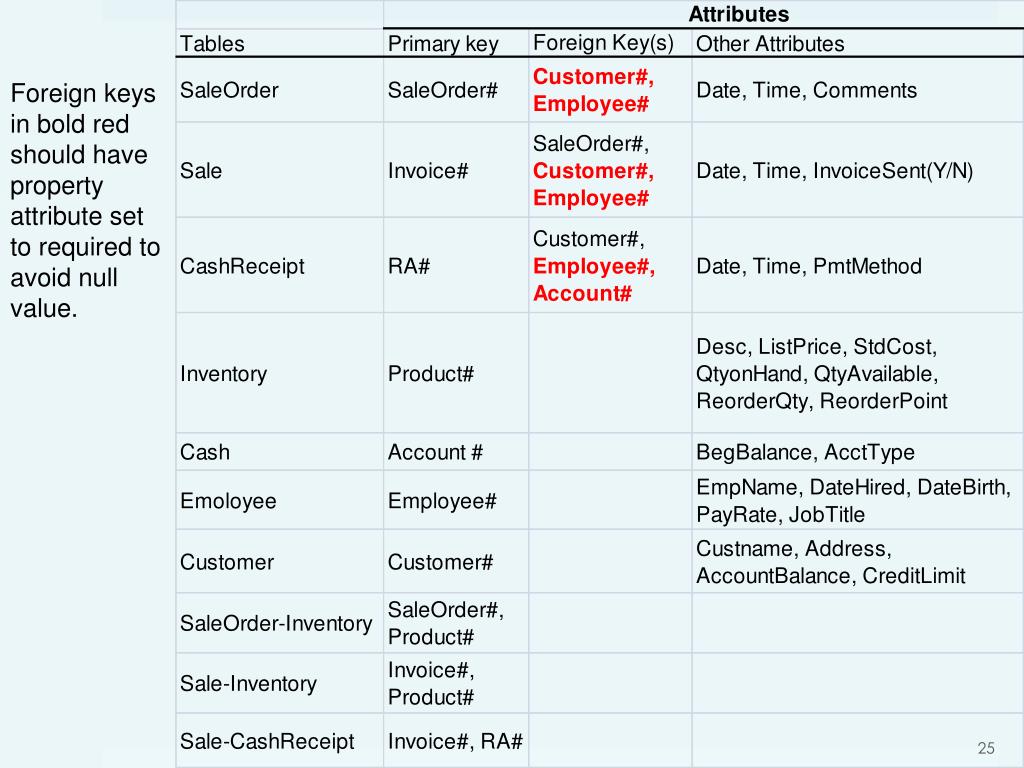Click the Custname, Address attributes cell
The height and width of the screenshot is (768, 1024).
(x=830, y=562)
